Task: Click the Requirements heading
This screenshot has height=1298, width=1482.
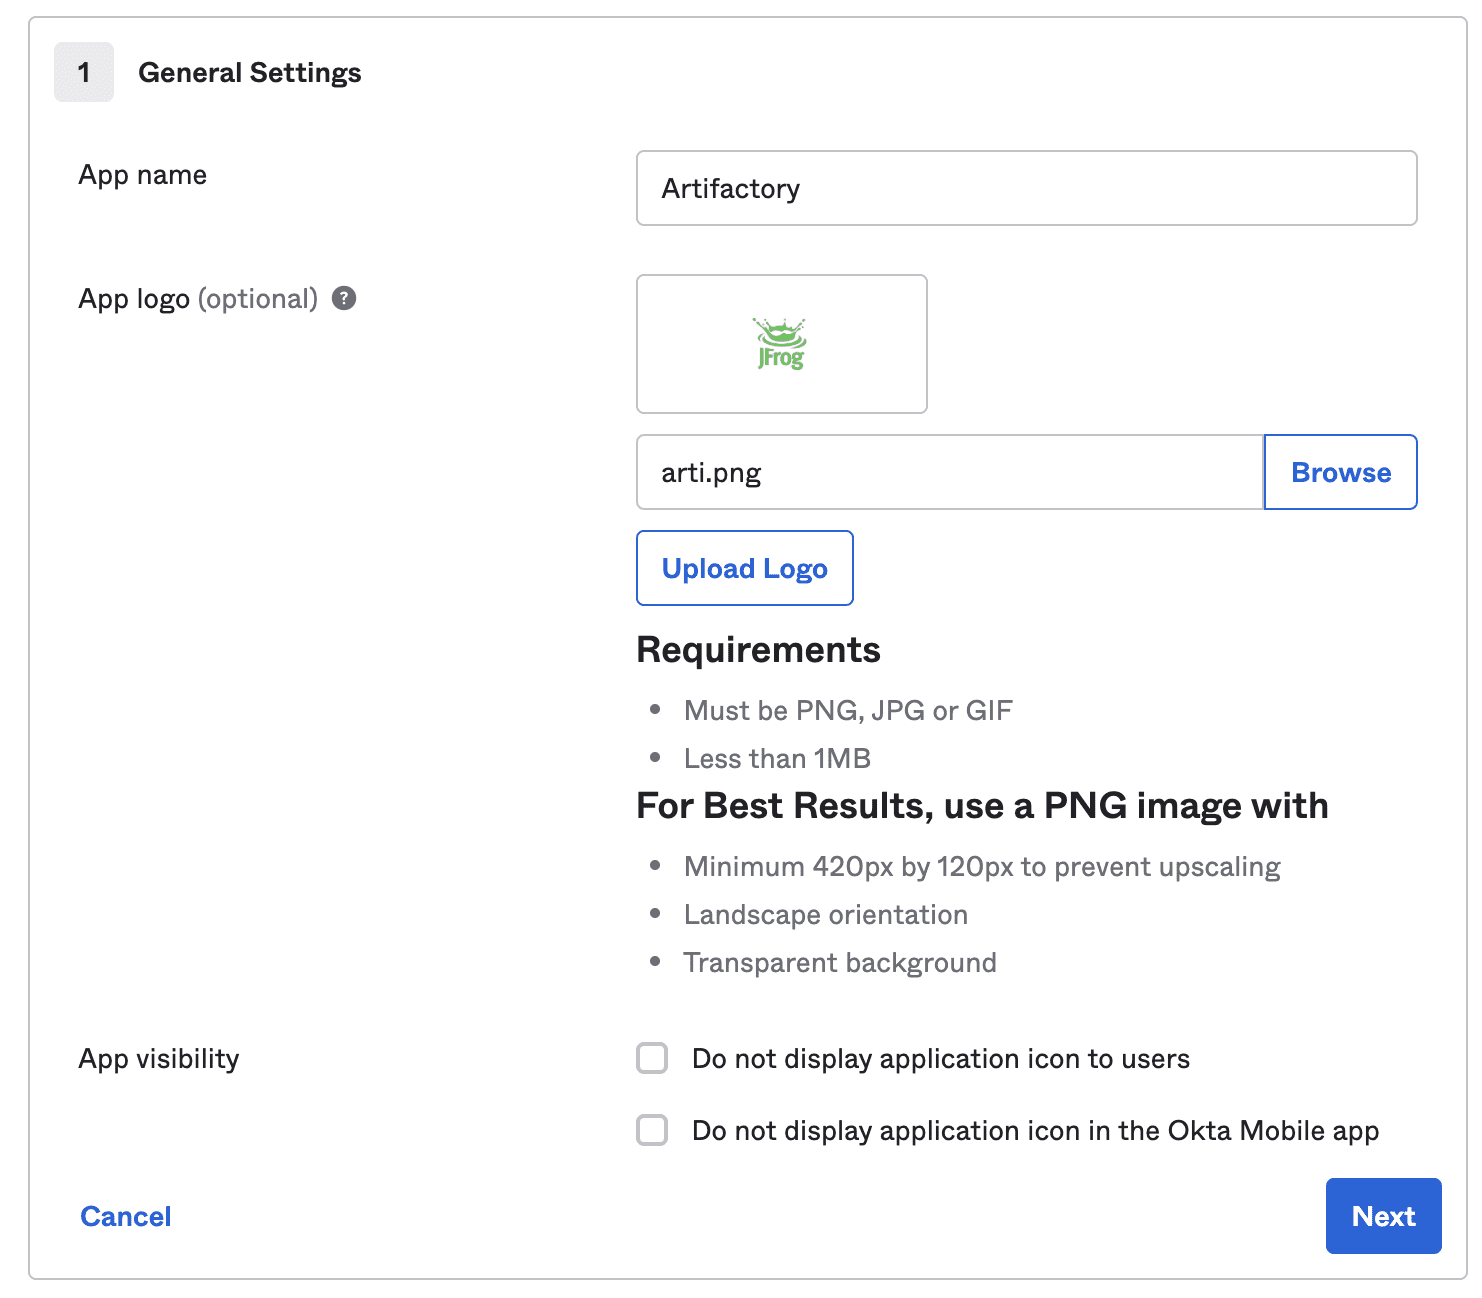Action: click(758, 650)
